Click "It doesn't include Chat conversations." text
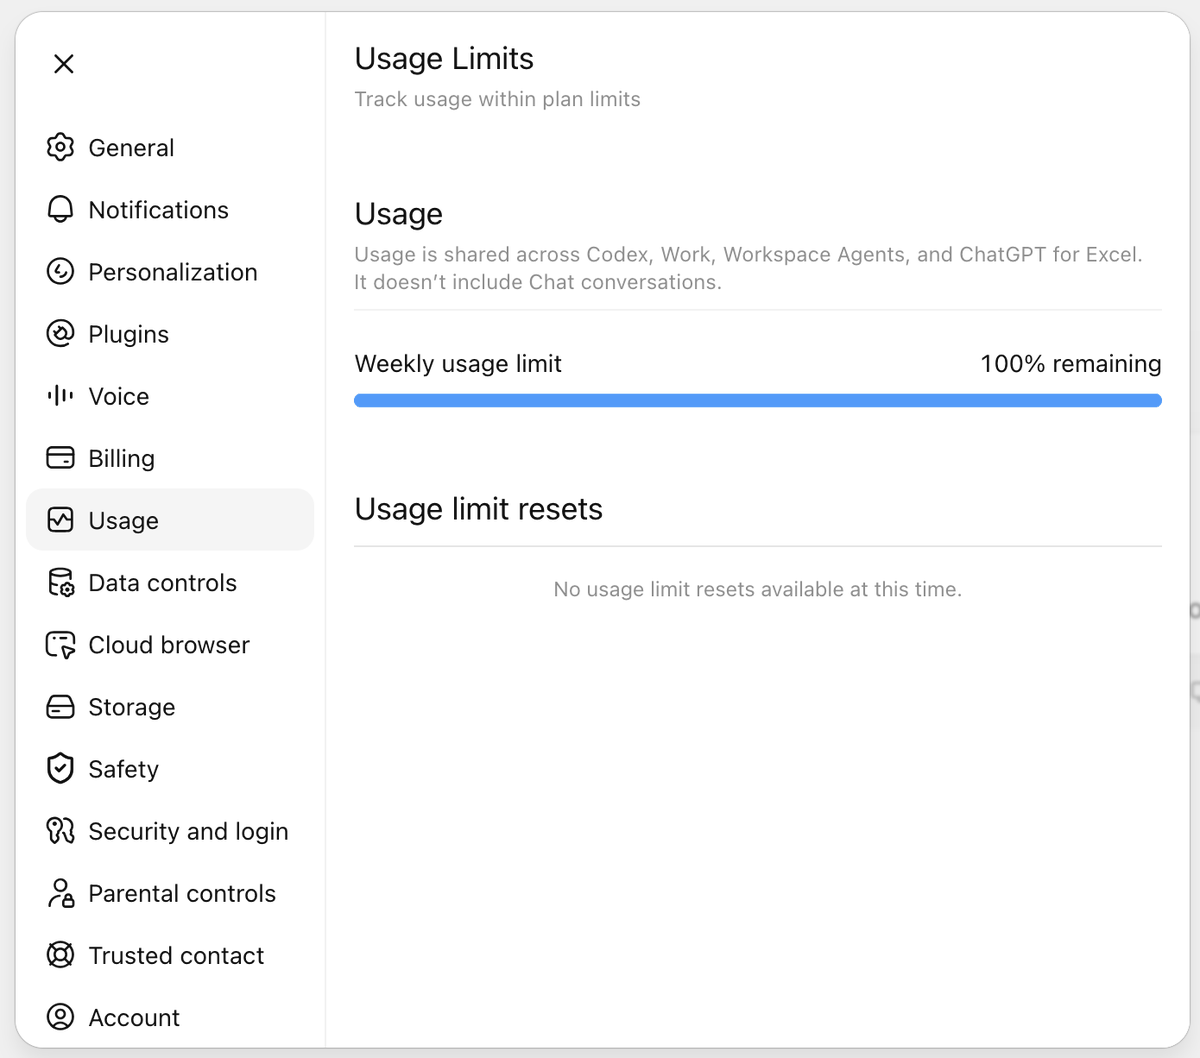Image resolution: width=1200 pixels, height=1058 pixels. pyautogui.click(x=538, y=282)
